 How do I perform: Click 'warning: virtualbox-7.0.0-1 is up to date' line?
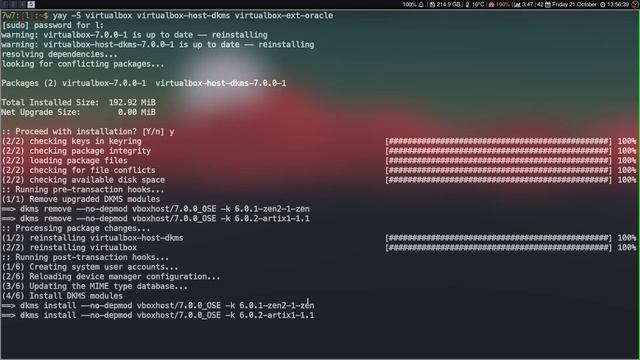click(134, 35)
